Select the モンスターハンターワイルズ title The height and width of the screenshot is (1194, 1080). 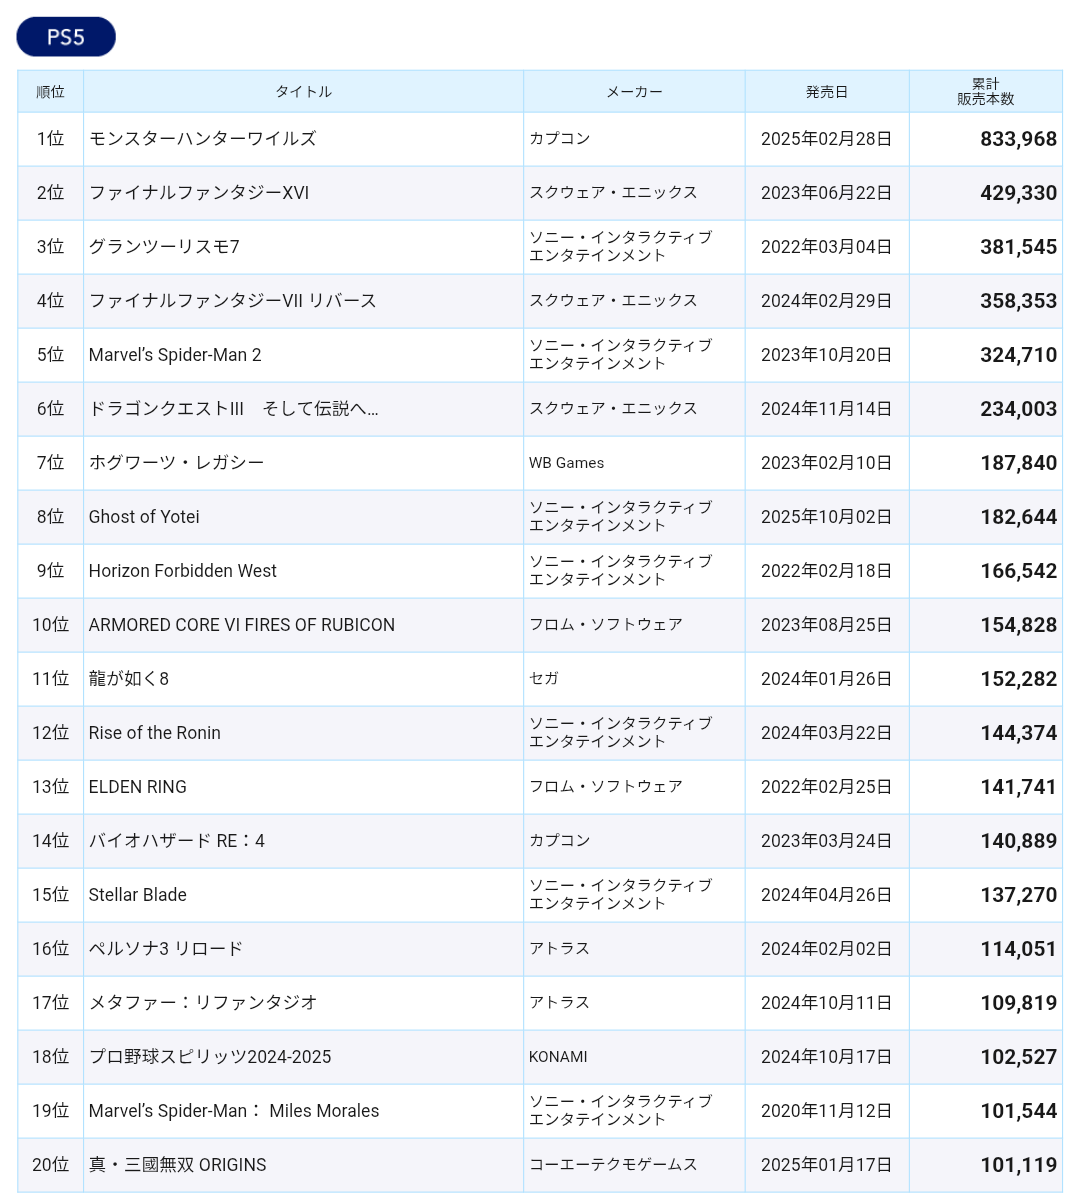point(202,139)
